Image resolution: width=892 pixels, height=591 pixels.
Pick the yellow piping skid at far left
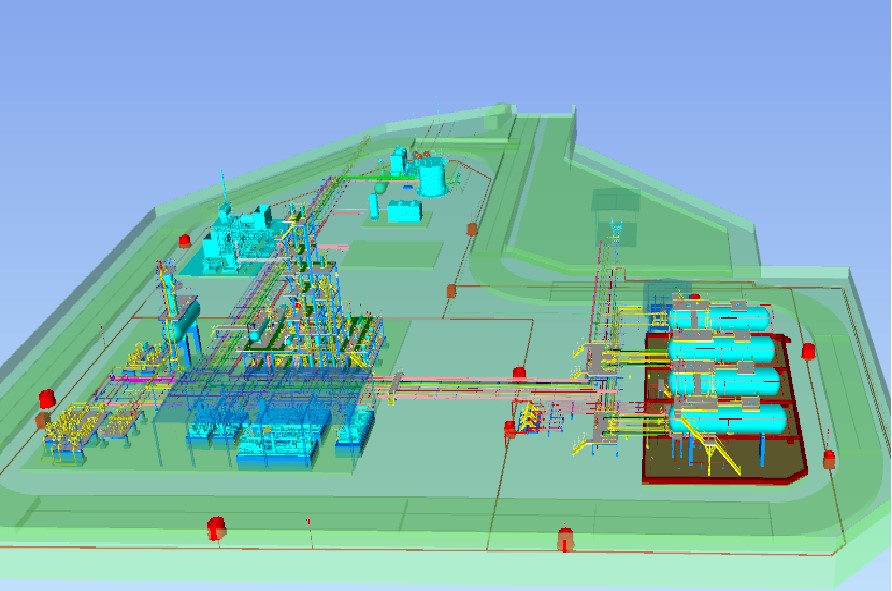click(x=70, y=430)
